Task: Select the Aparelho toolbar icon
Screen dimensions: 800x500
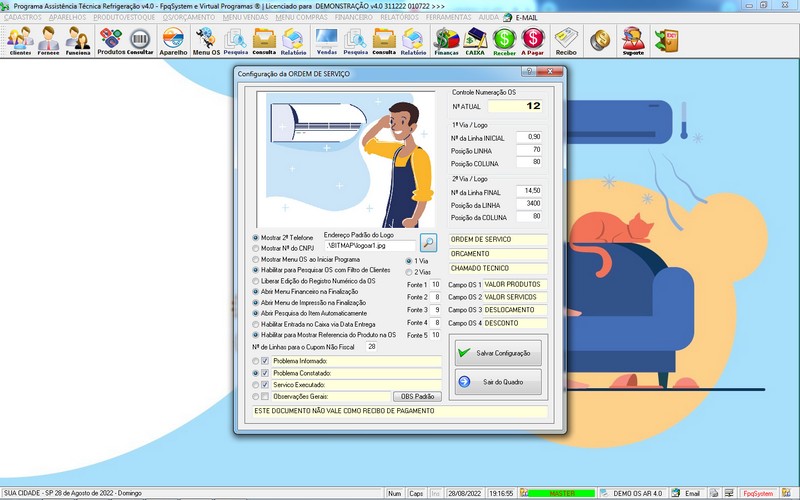Action: [x=173, y=40]
